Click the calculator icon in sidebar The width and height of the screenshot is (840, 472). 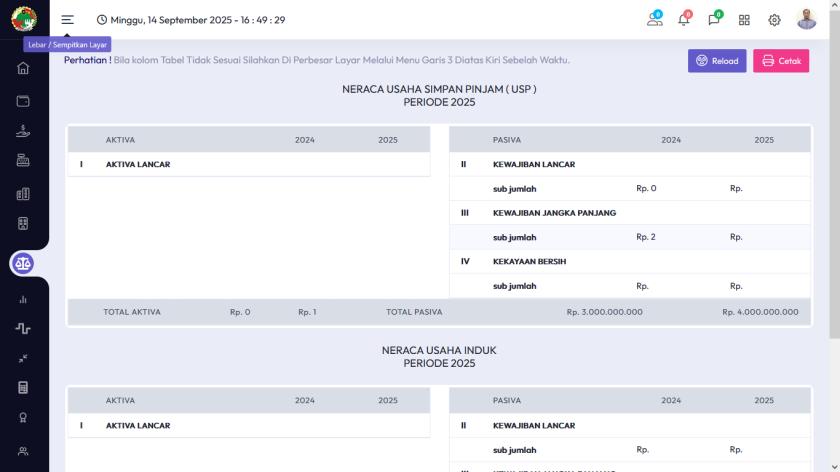pyautogui.click(x=23, y=387)
